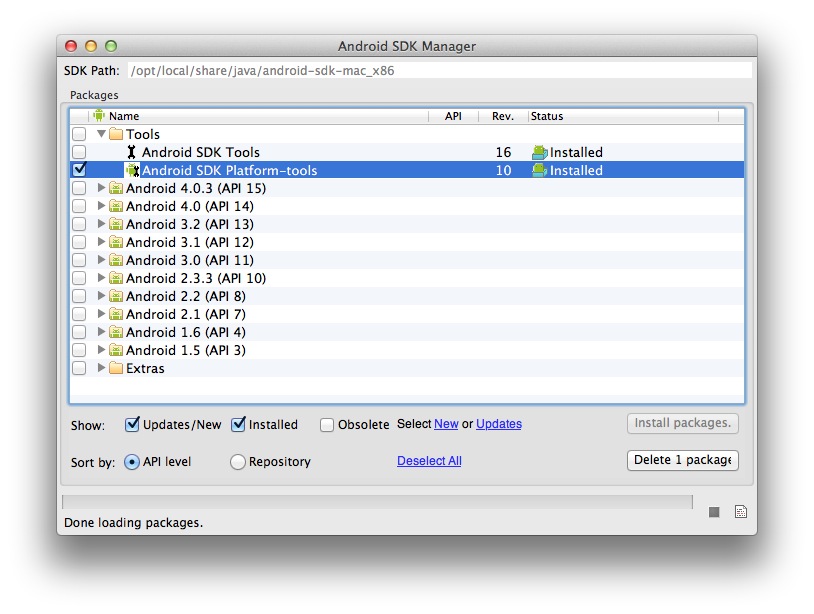
Task: Uncheck the Android SDK Platform-tools checkbox
Action: [79, 169]
